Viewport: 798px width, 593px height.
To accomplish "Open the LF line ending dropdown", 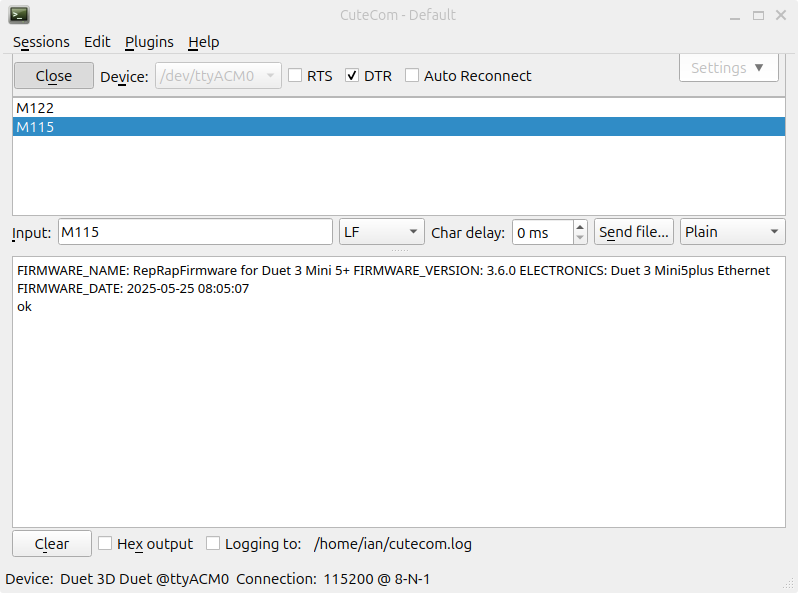I will coord(382,232).
